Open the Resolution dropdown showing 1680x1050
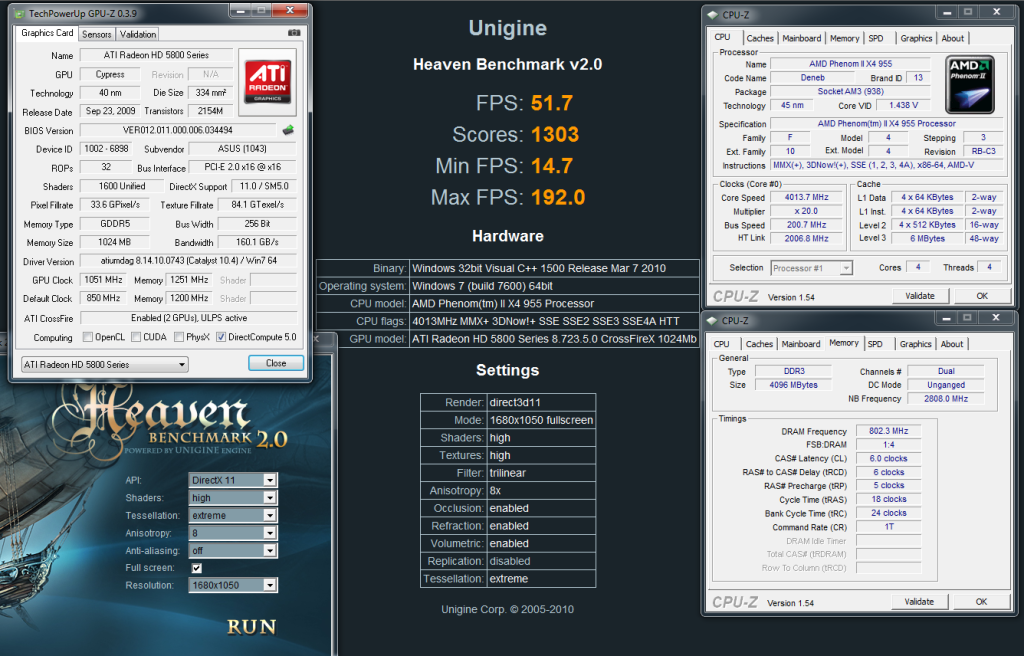Viewport: 1024px width, 656px height. pos(233,585)
